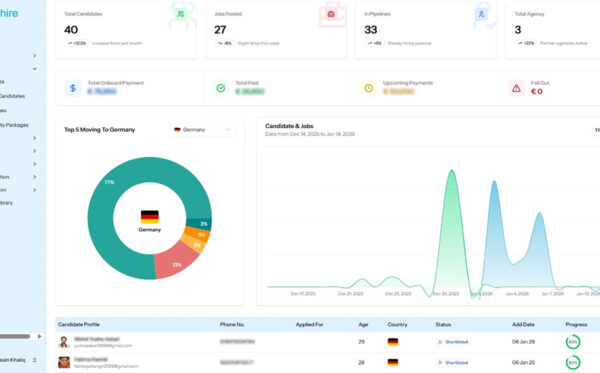600x373 pixels.
Task: Click the clock icon for Upcoming Payments
Action: (x=368, y=88)
